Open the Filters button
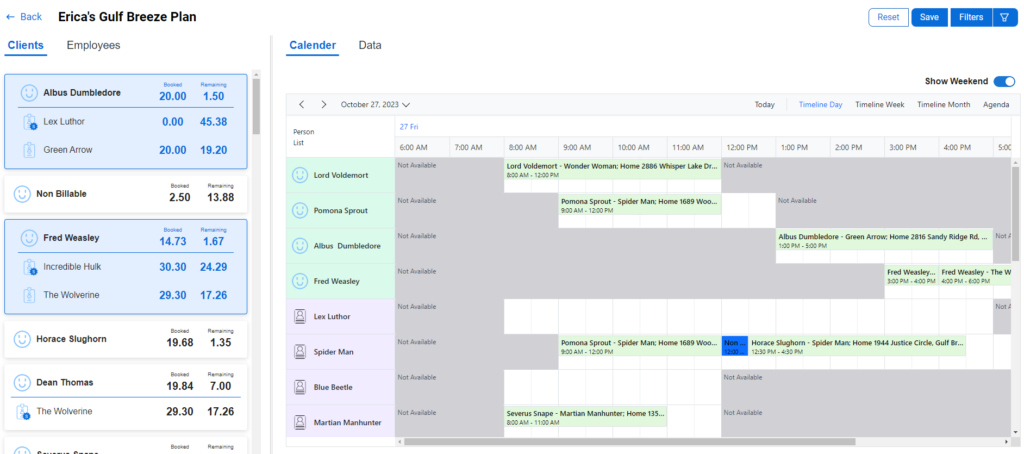 point(971,18)
